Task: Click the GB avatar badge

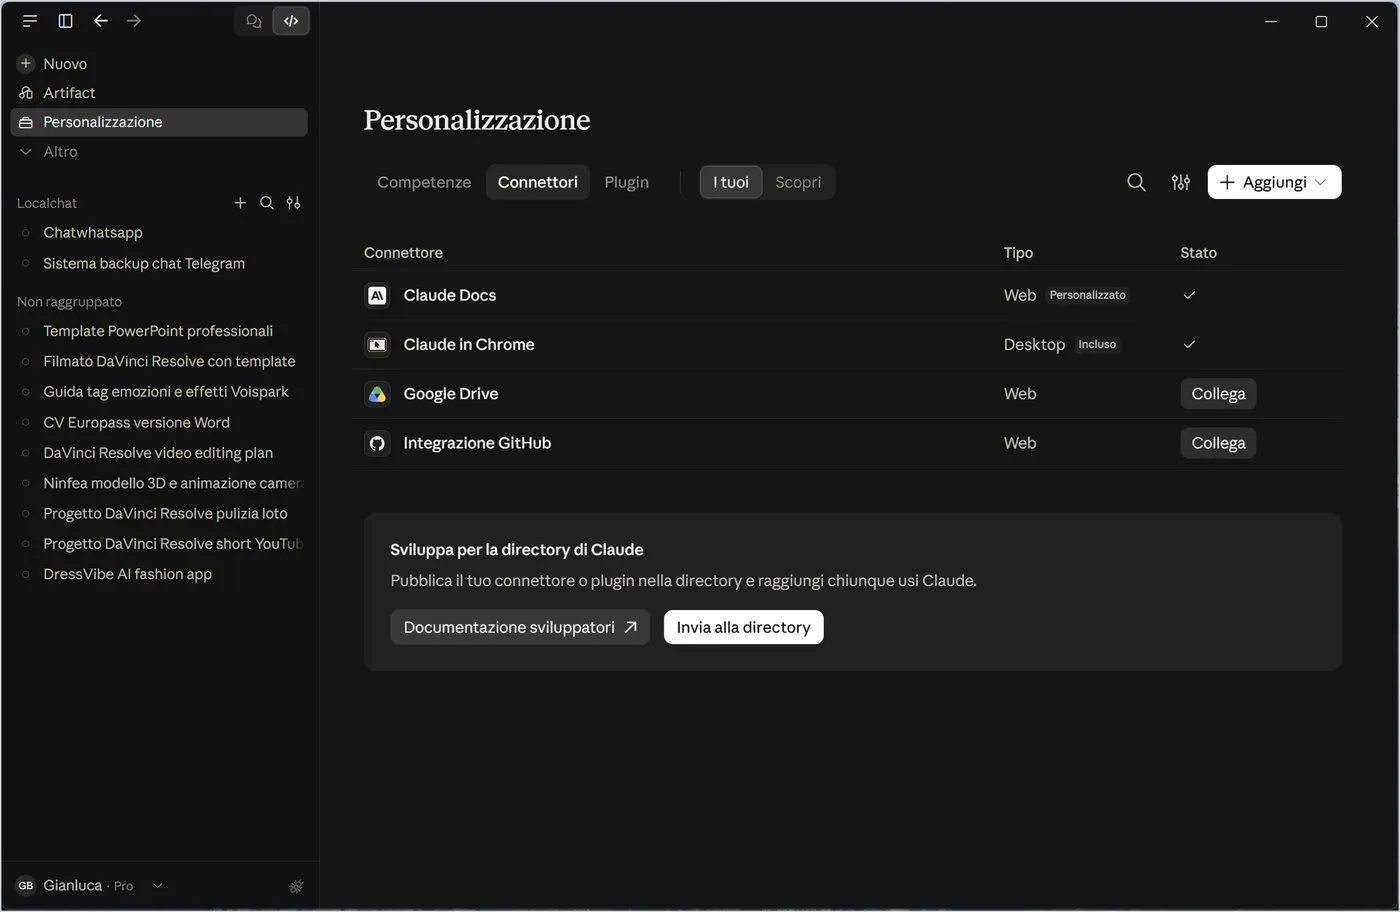Action: pyautogui.click(x=26, y=886)
